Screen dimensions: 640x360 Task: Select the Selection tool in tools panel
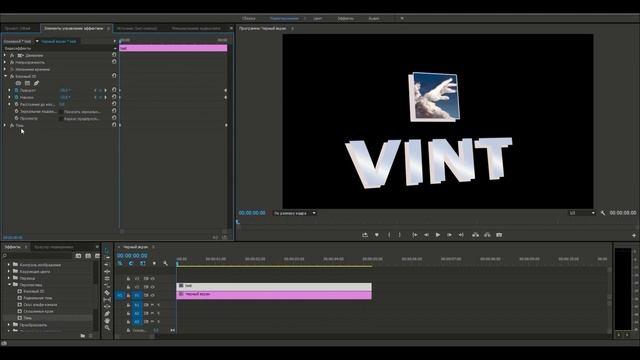click(107, 251)
